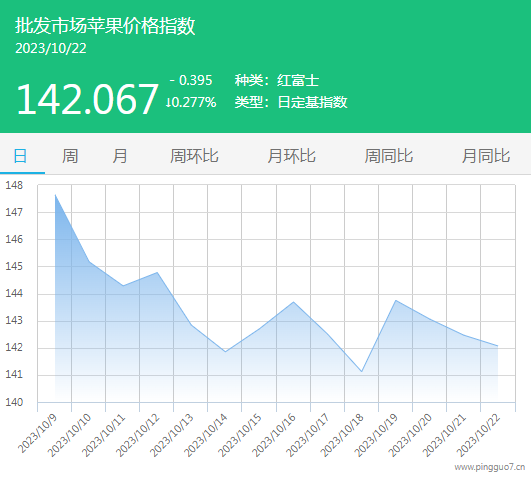Click the www.pingguo7.cn watermark link
This screenshot has height=478, width=531.
pyautogui.click(x=490, y=467)
